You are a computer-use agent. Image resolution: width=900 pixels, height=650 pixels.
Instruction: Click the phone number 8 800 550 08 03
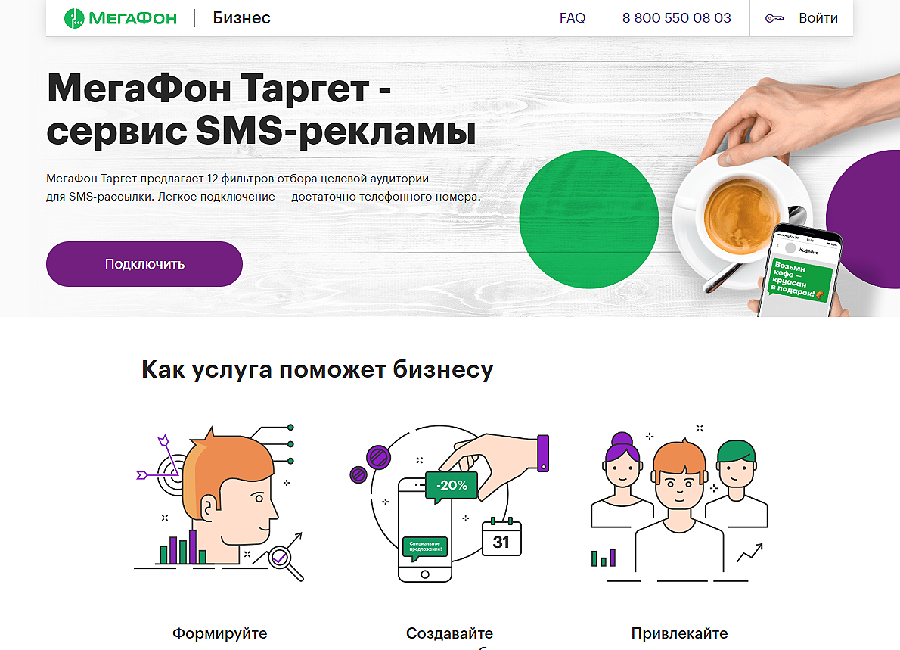coord(677,18)
